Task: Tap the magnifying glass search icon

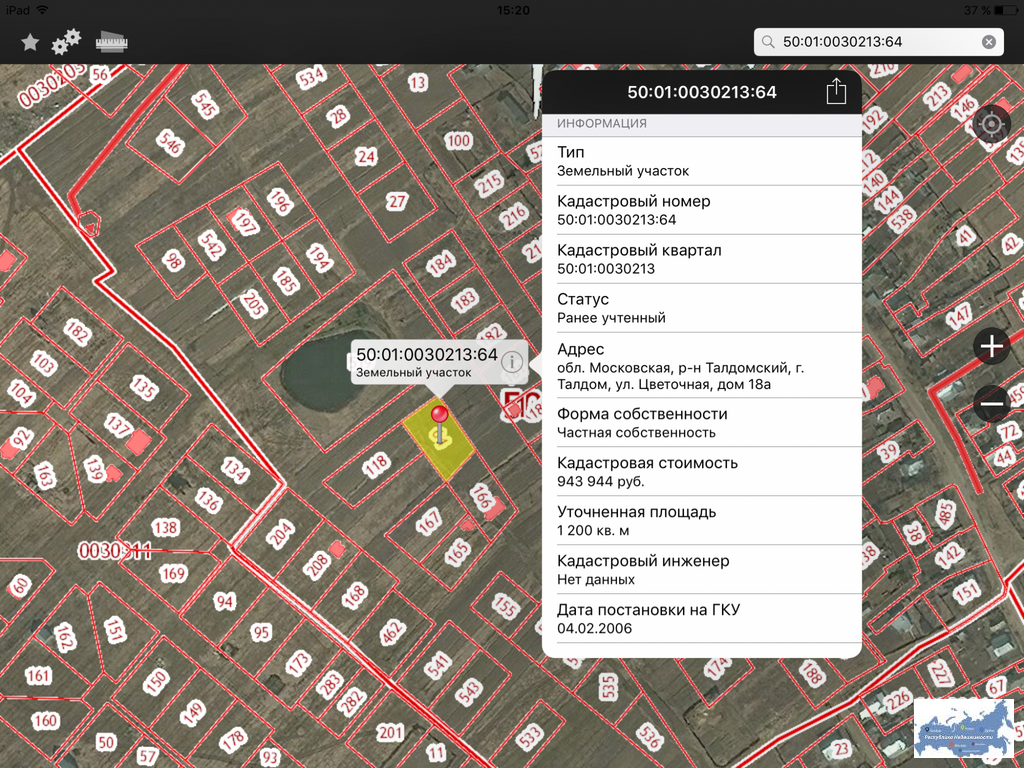Action: 769,42
